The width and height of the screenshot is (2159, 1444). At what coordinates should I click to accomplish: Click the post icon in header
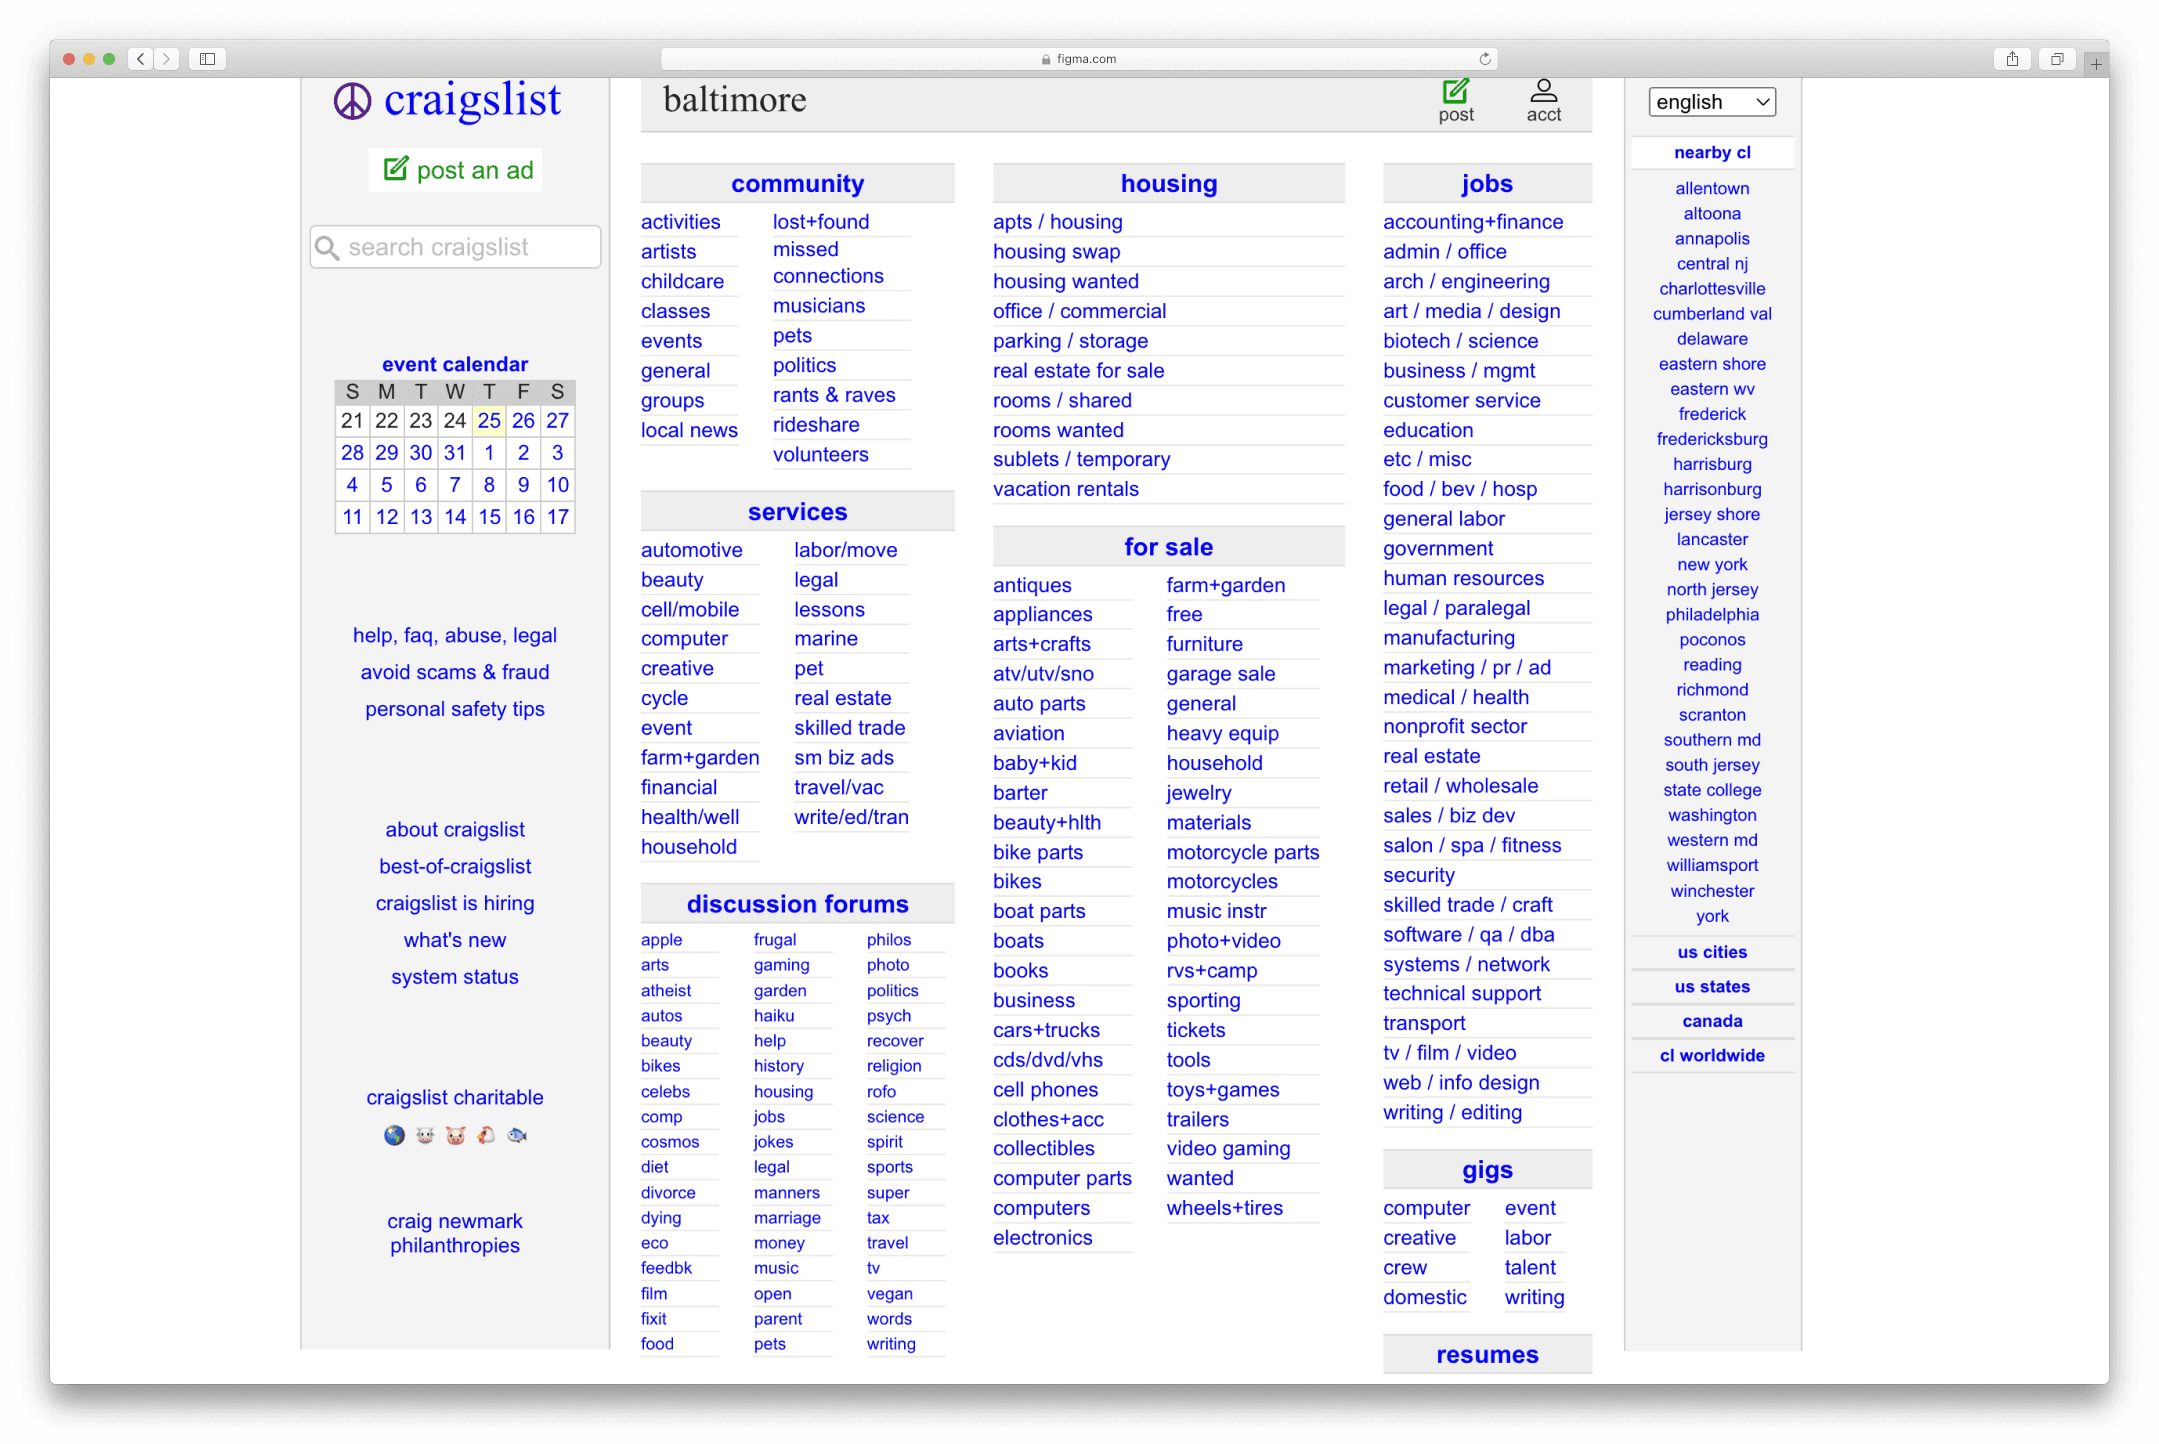point(1455,92)
